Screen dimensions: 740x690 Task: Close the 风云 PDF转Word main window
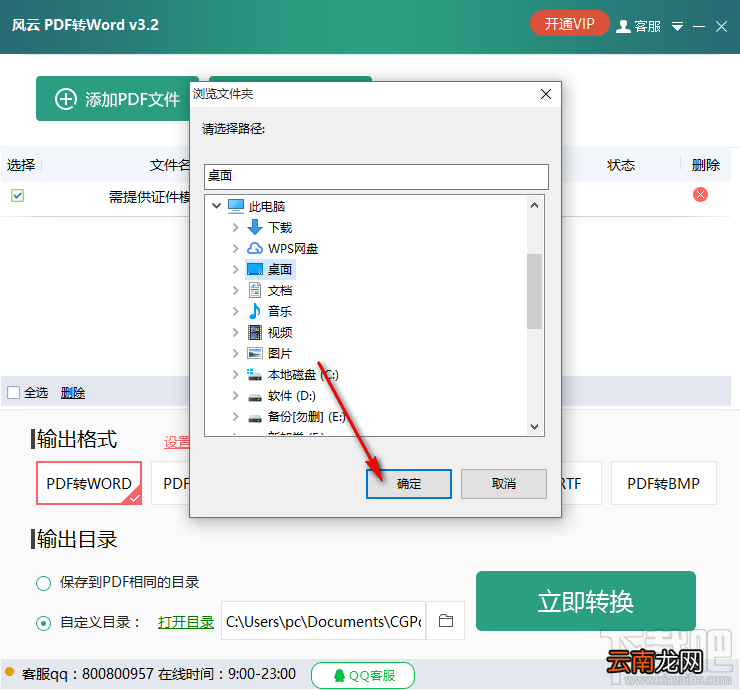721,26
